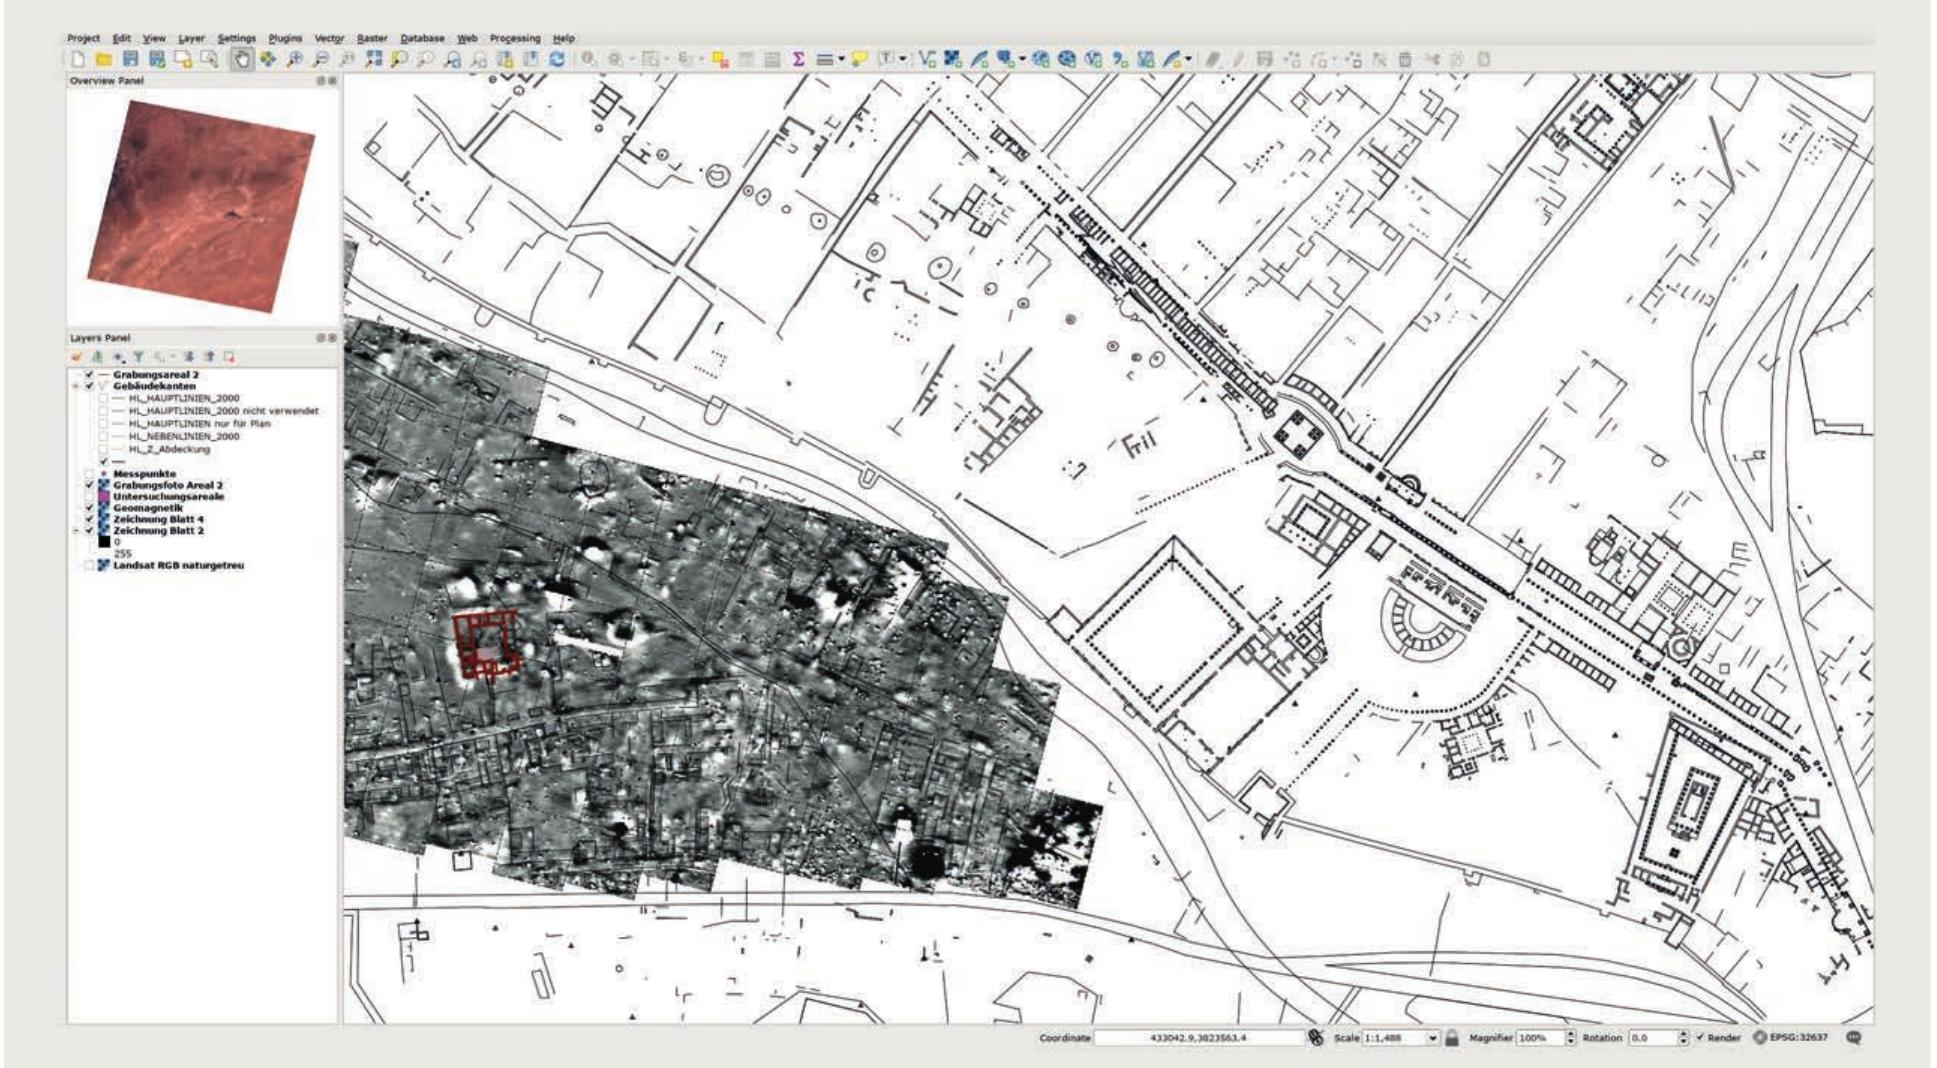This screenshot has height=1068, width=1937.
Task: Click the Deselect Features icon
Action: pos(721,60)
